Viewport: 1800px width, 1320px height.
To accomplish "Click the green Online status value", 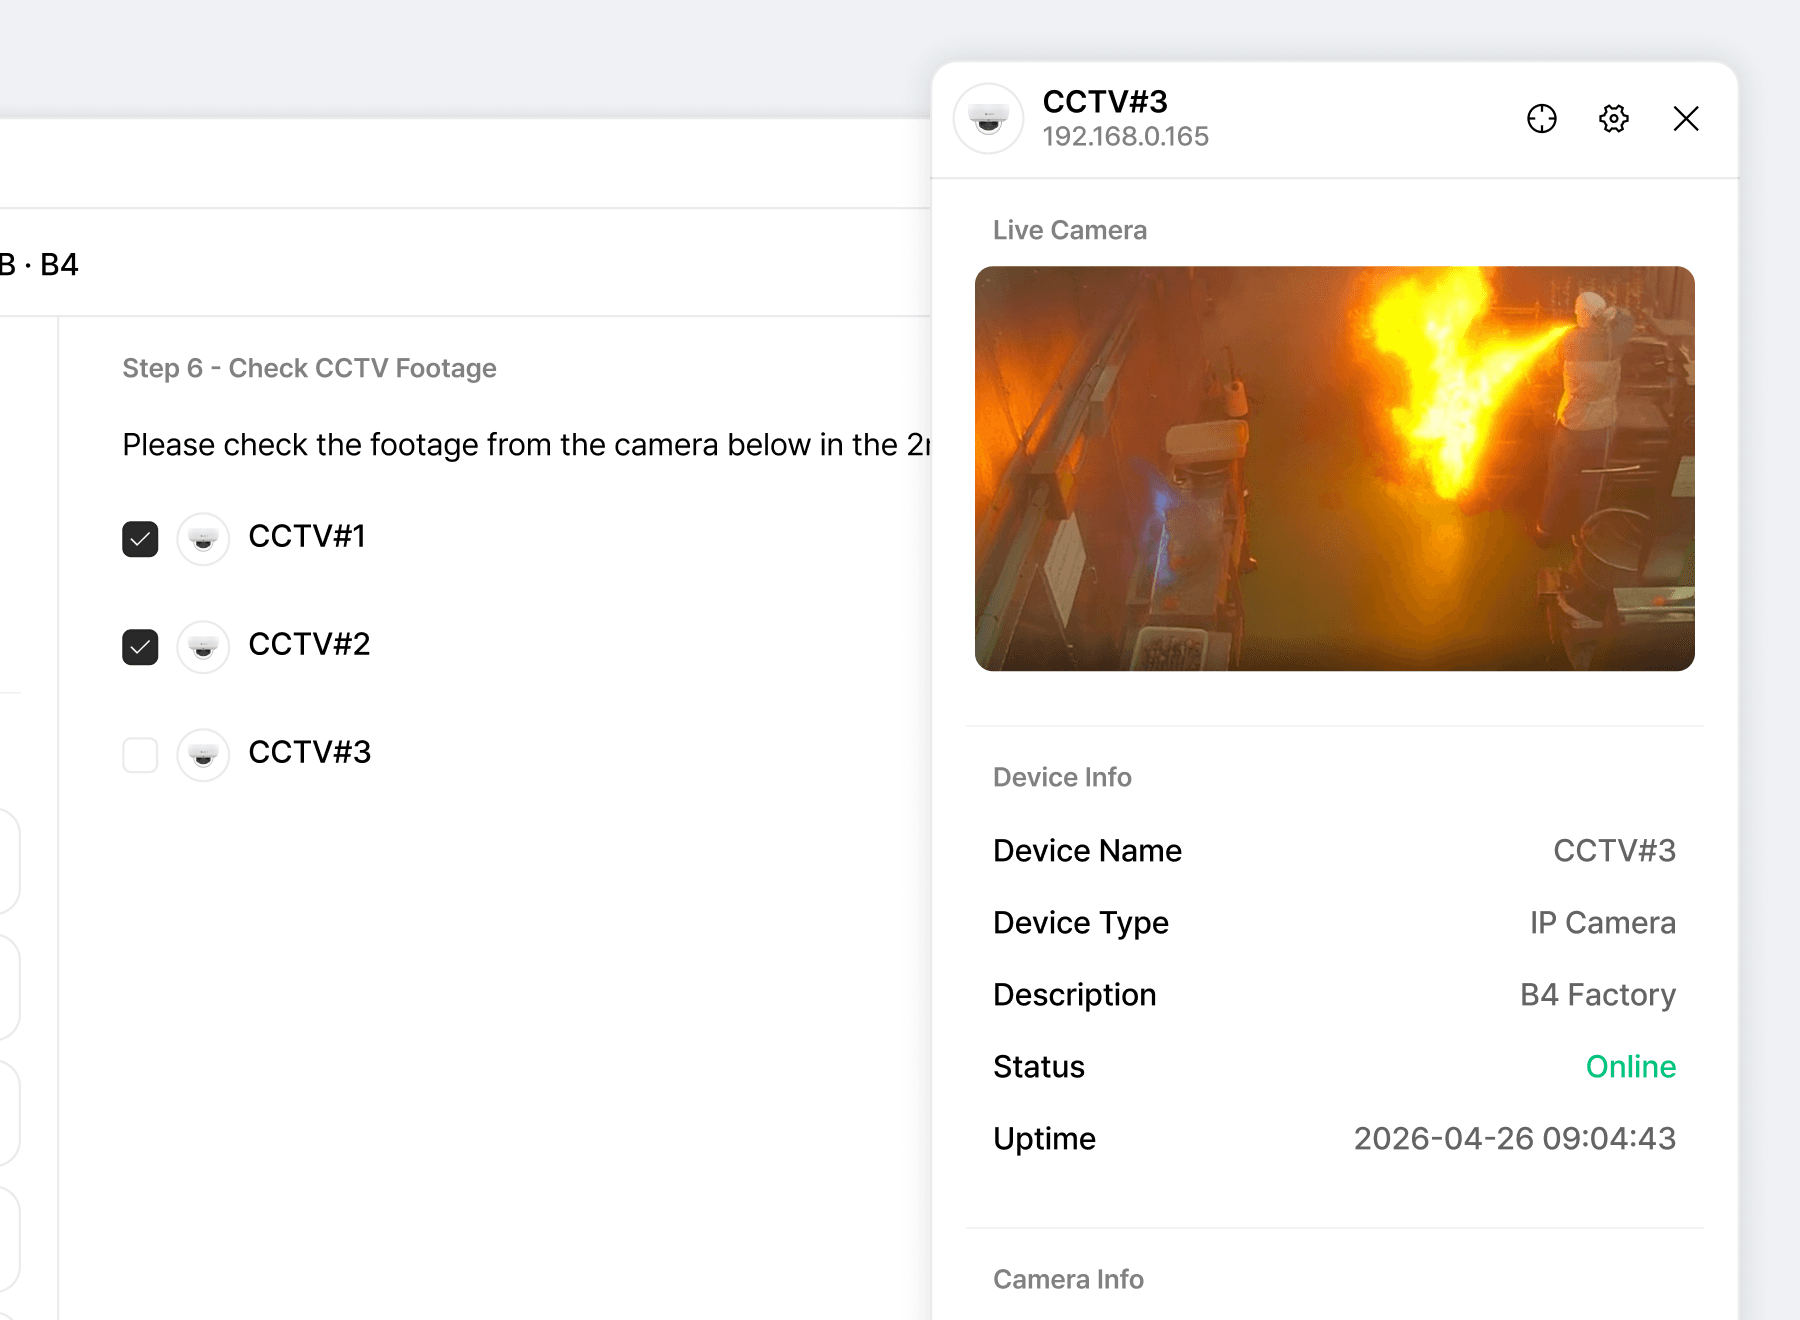I will tap(1630, 1067).
